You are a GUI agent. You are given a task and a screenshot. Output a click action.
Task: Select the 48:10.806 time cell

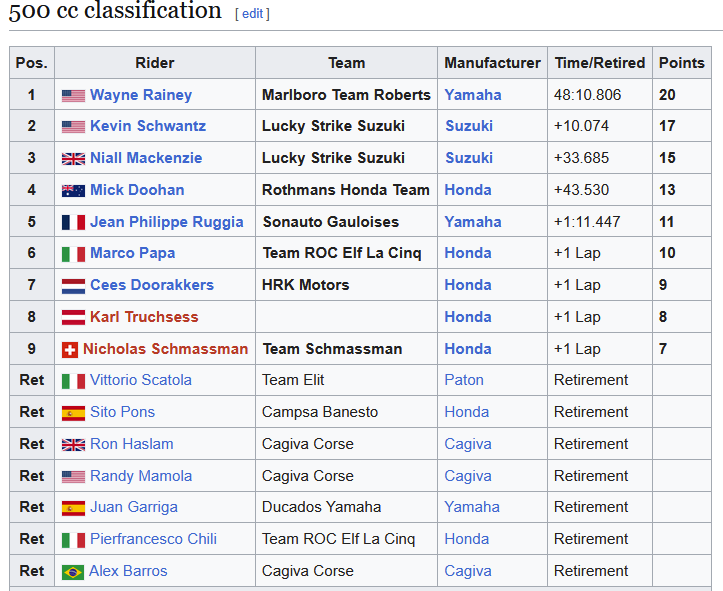(x=600, y=95)
